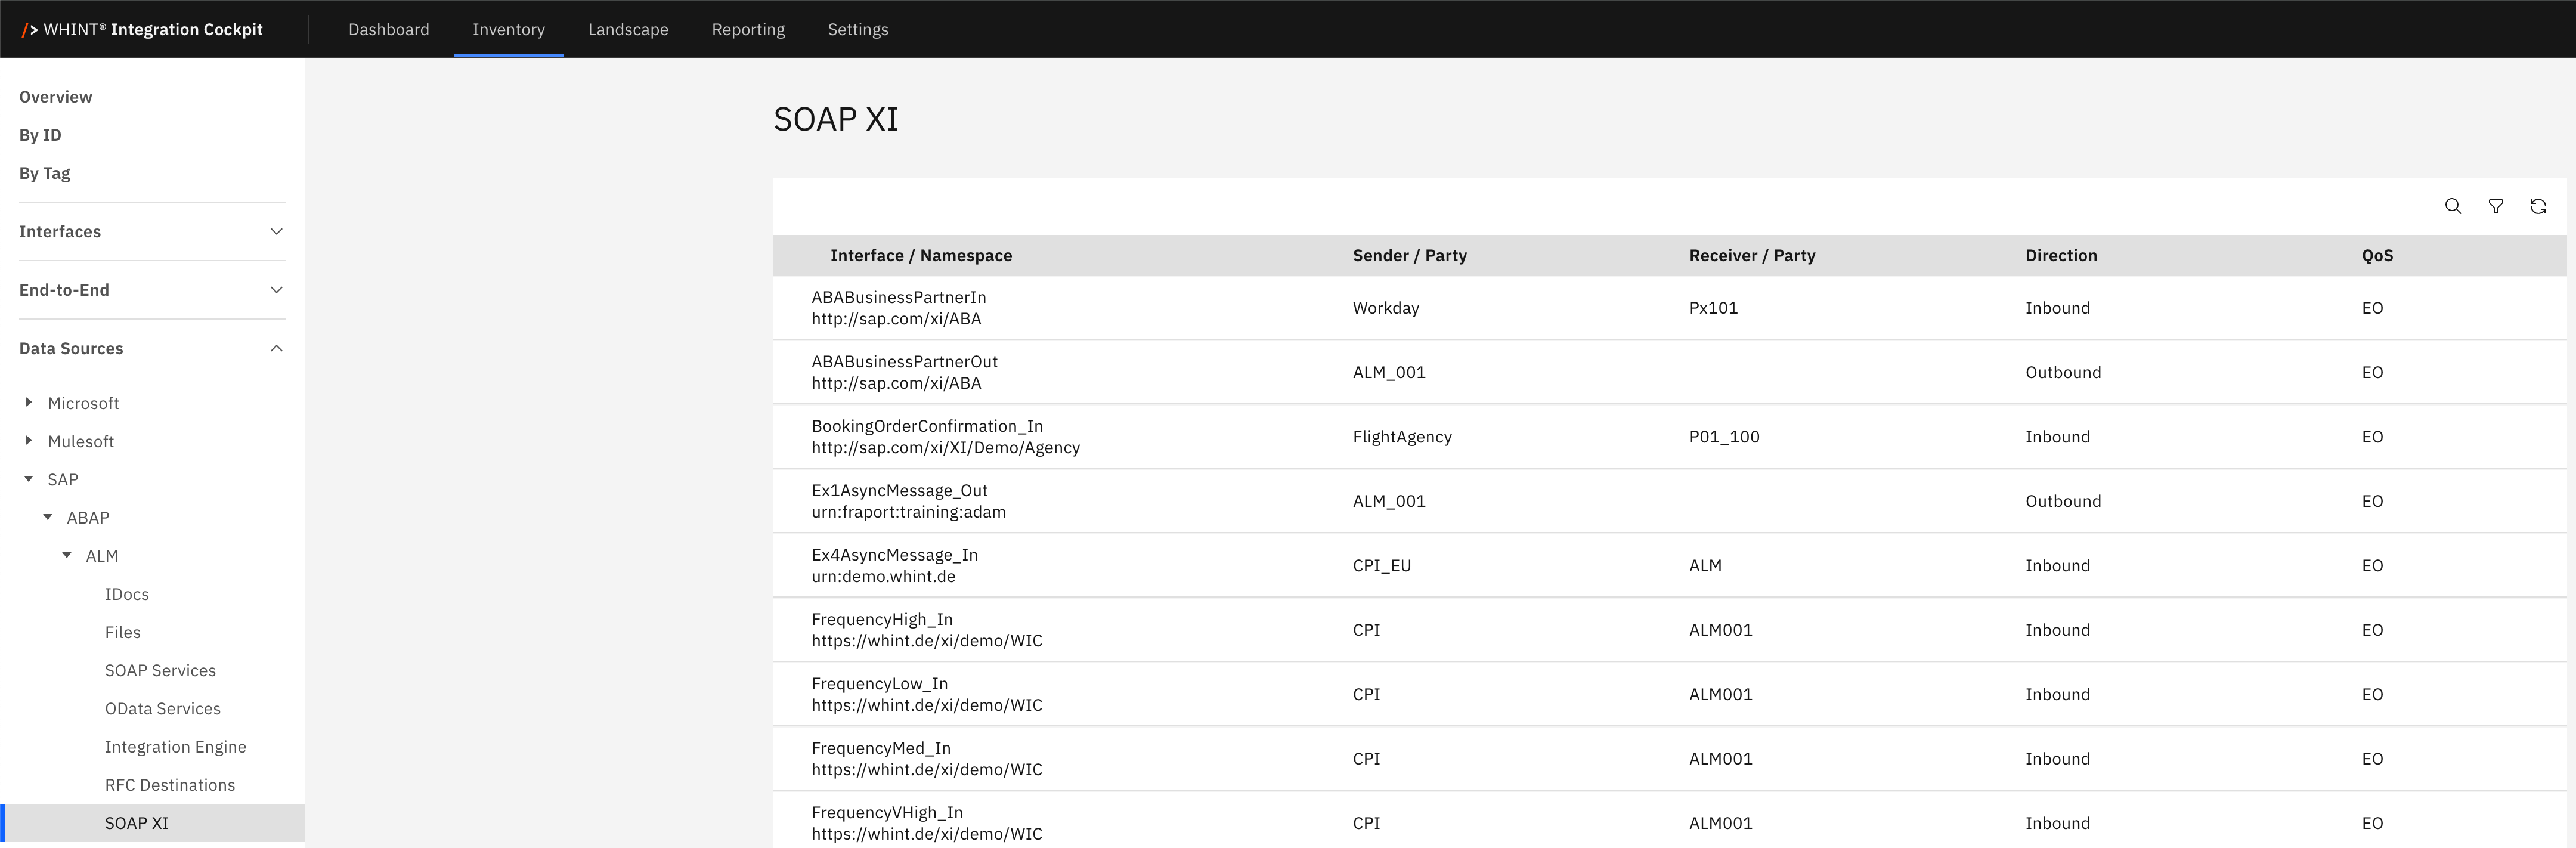Viewport: 2576px width, 848px height.
Task: Expand the Interfaces section chevron
Action: click(x=276, y=232)
